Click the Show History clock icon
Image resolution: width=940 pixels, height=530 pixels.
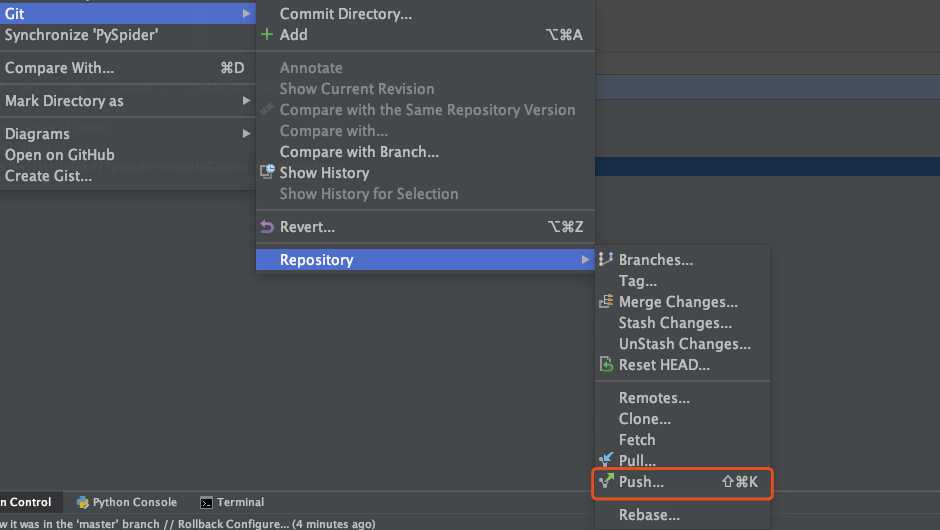[267, 172]
